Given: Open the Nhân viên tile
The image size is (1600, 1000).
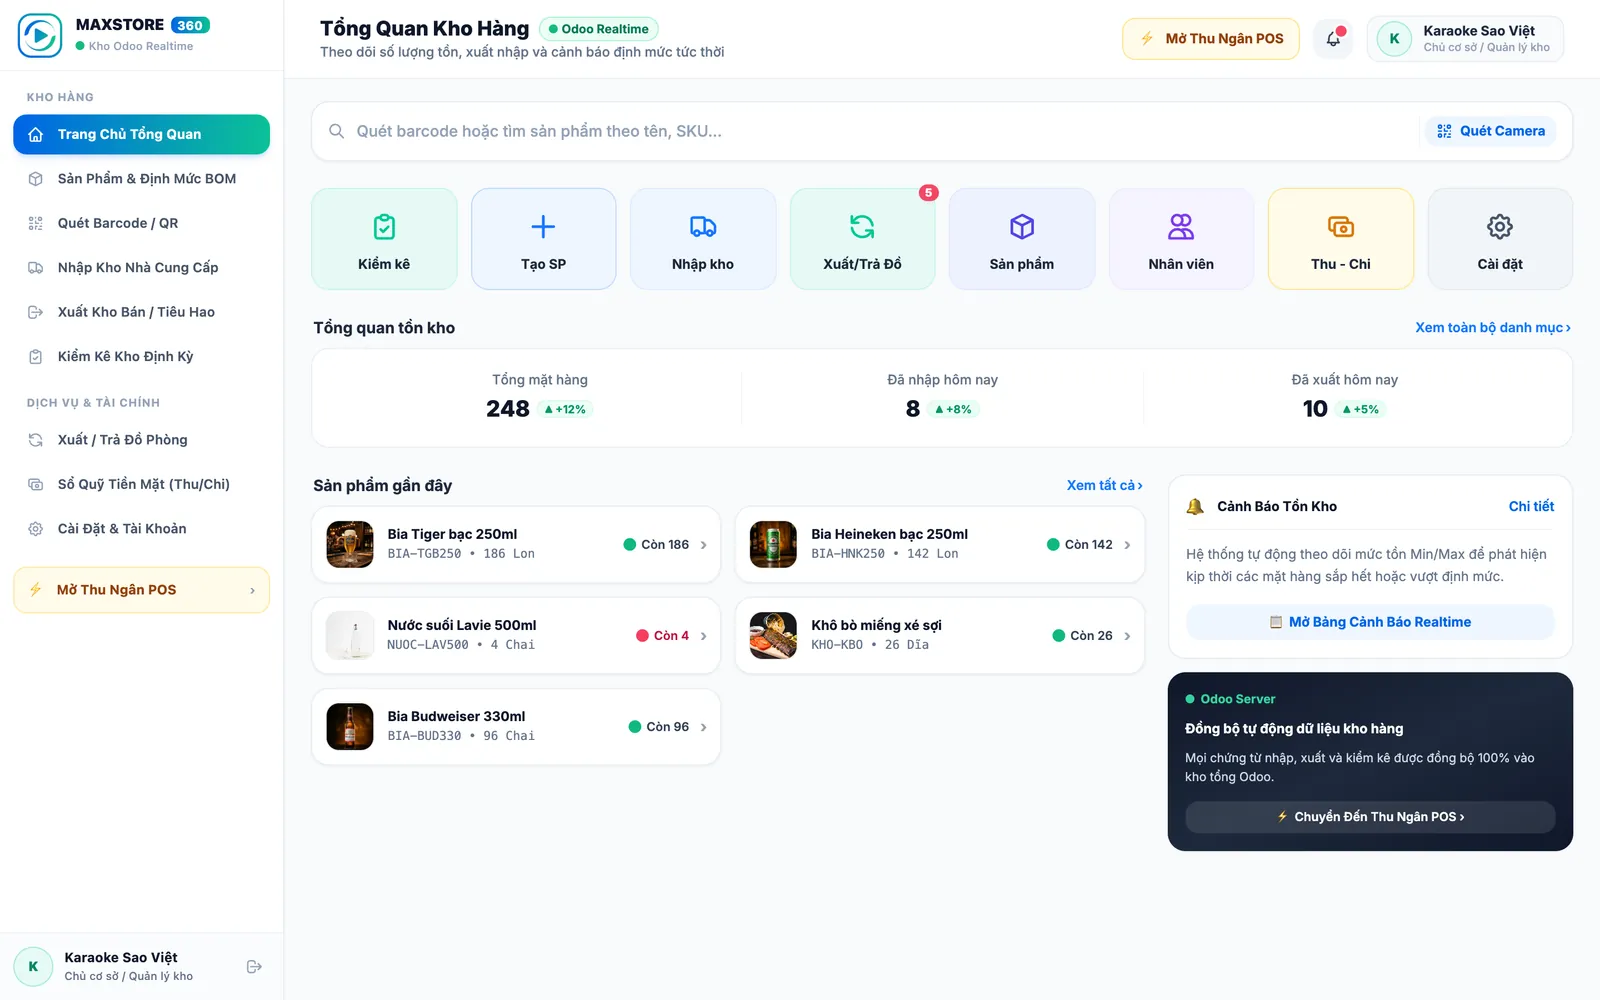Looking at the screenshot, I should pyautogui.click(x=1181, y=239).
